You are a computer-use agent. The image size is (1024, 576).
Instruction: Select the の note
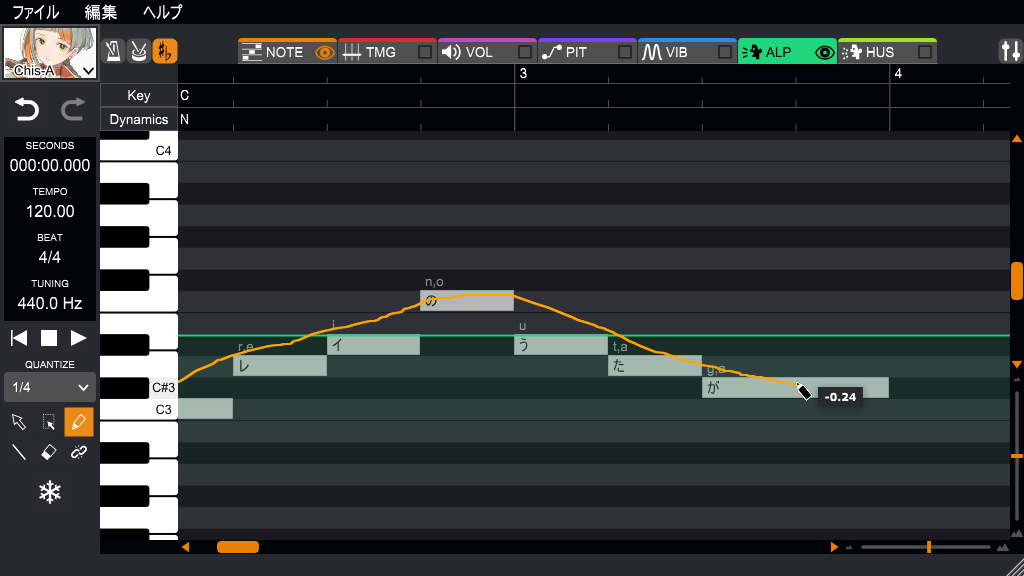[467, 300]
